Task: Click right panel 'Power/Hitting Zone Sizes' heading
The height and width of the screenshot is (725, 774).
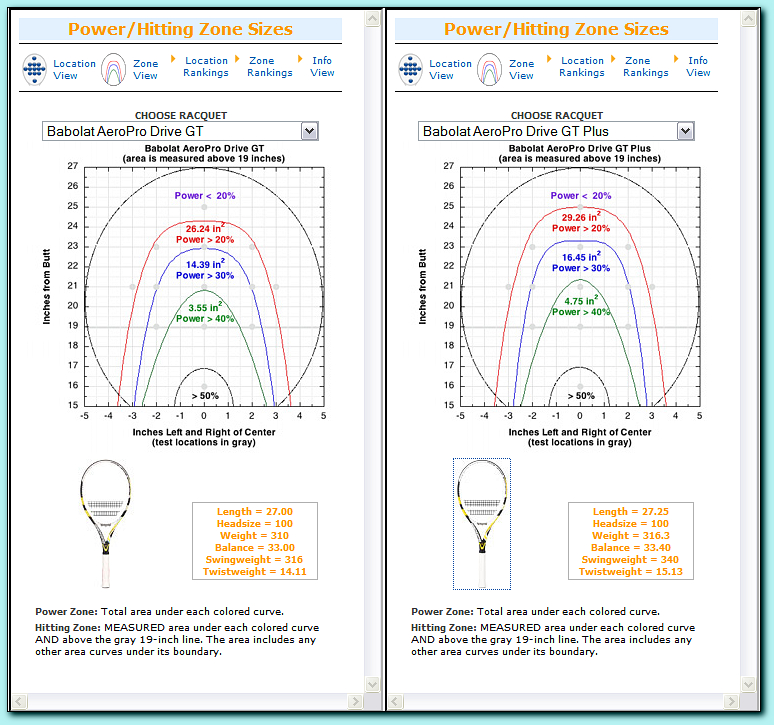Action: coord(556,29)
